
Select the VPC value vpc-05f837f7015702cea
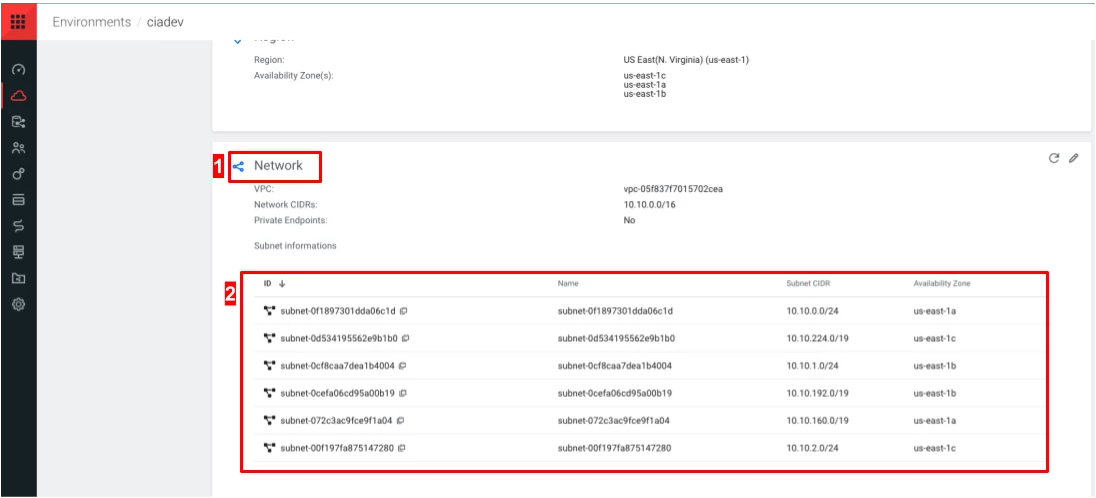point(673,189)
